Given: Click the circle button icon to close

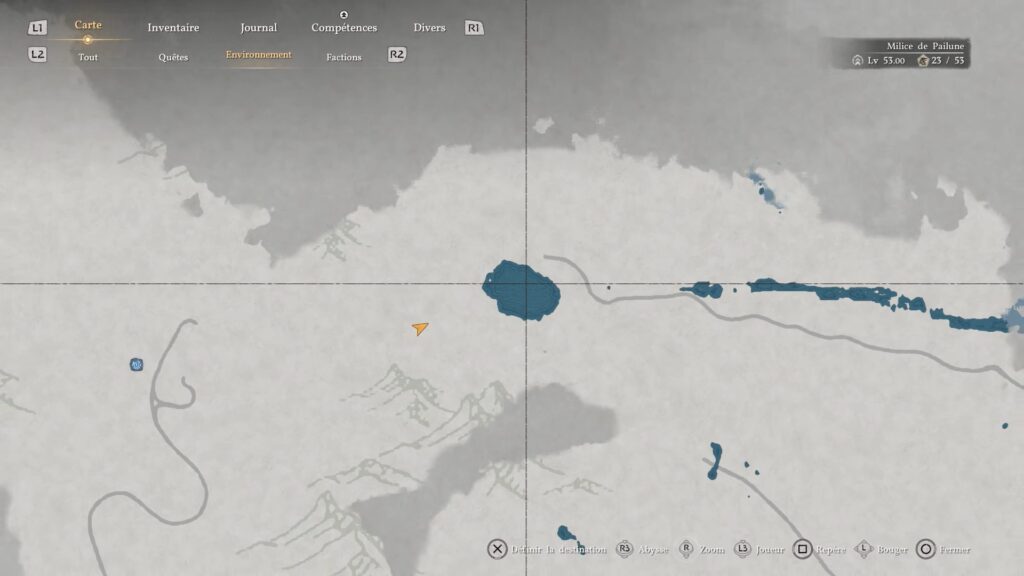Looking at the screenshot, I should click(x=926, y=549).
